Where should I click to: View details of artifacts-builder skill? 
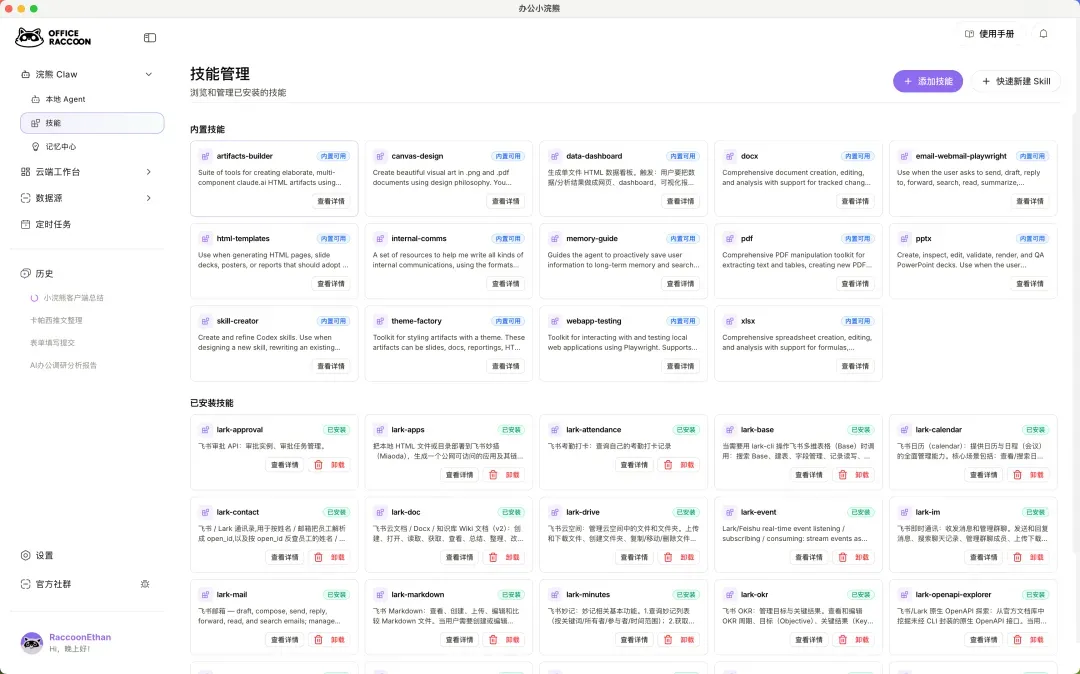click(331, 202)
